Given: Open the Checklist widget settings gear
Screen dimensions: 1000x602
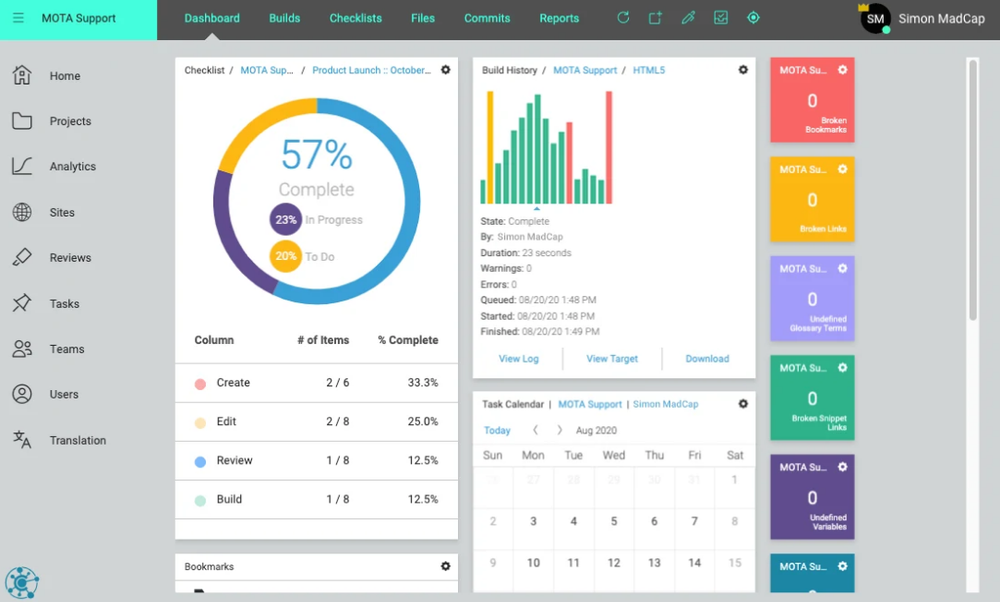Looking at the screenshot, I should (445, 70).
